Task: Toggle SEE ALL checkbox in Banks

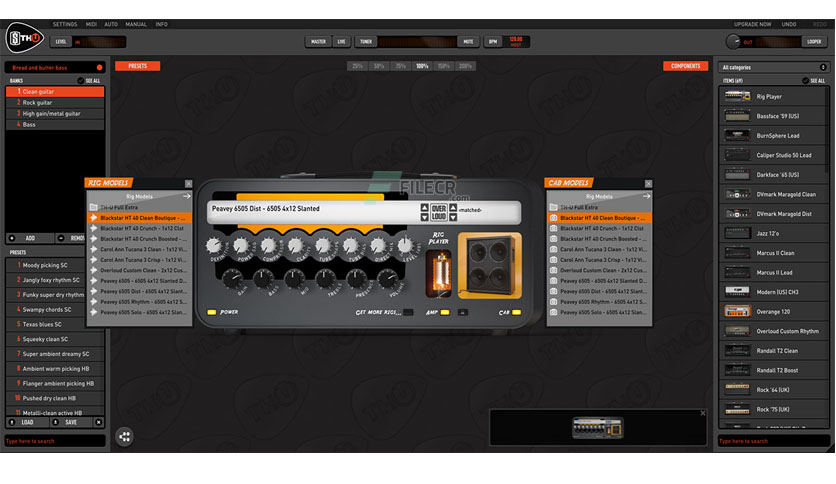Action: click(x=80, y=80)
